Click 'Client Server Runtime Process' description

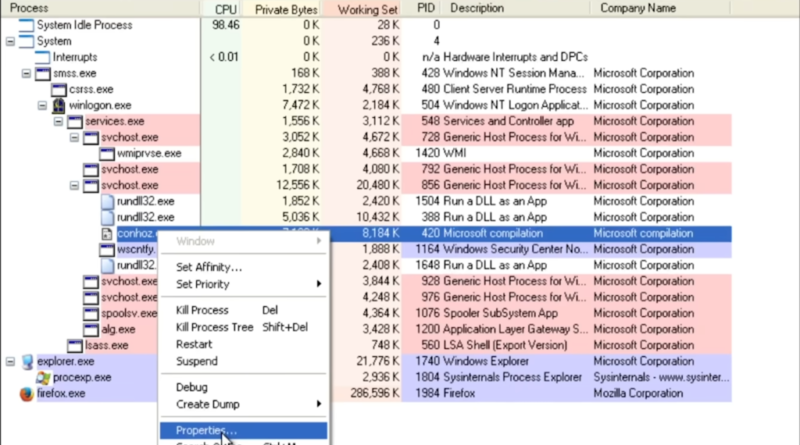point(515,89)
